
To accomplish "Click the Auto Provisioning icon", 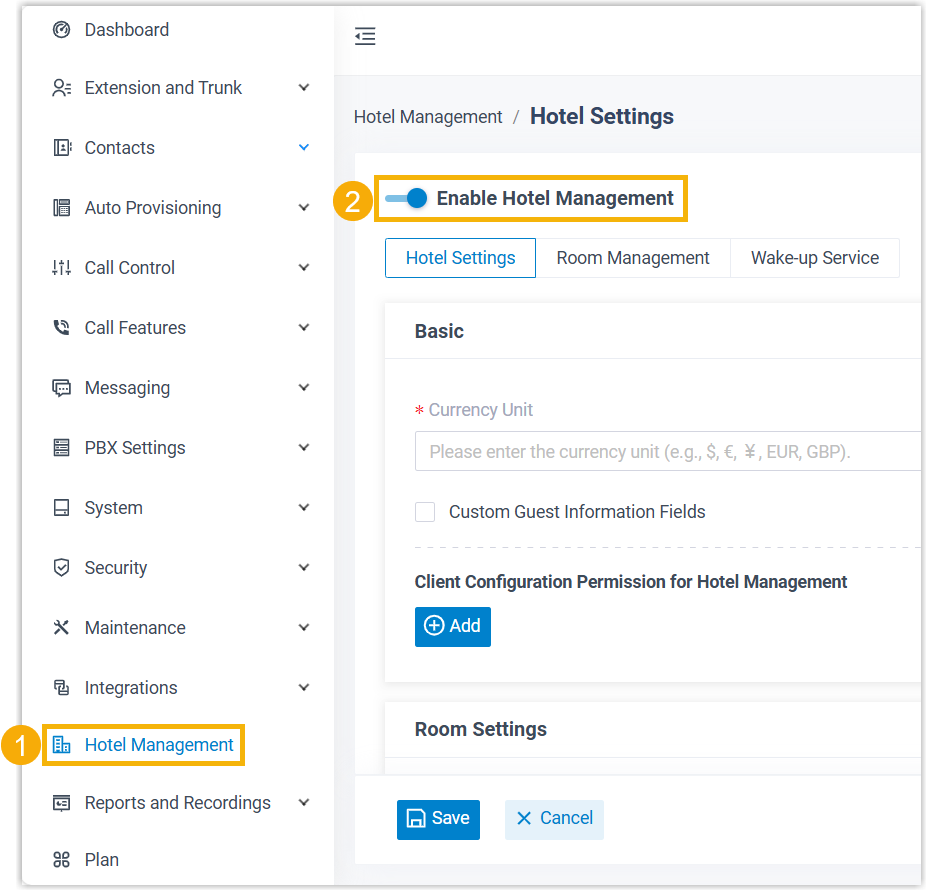I will 62,208.
